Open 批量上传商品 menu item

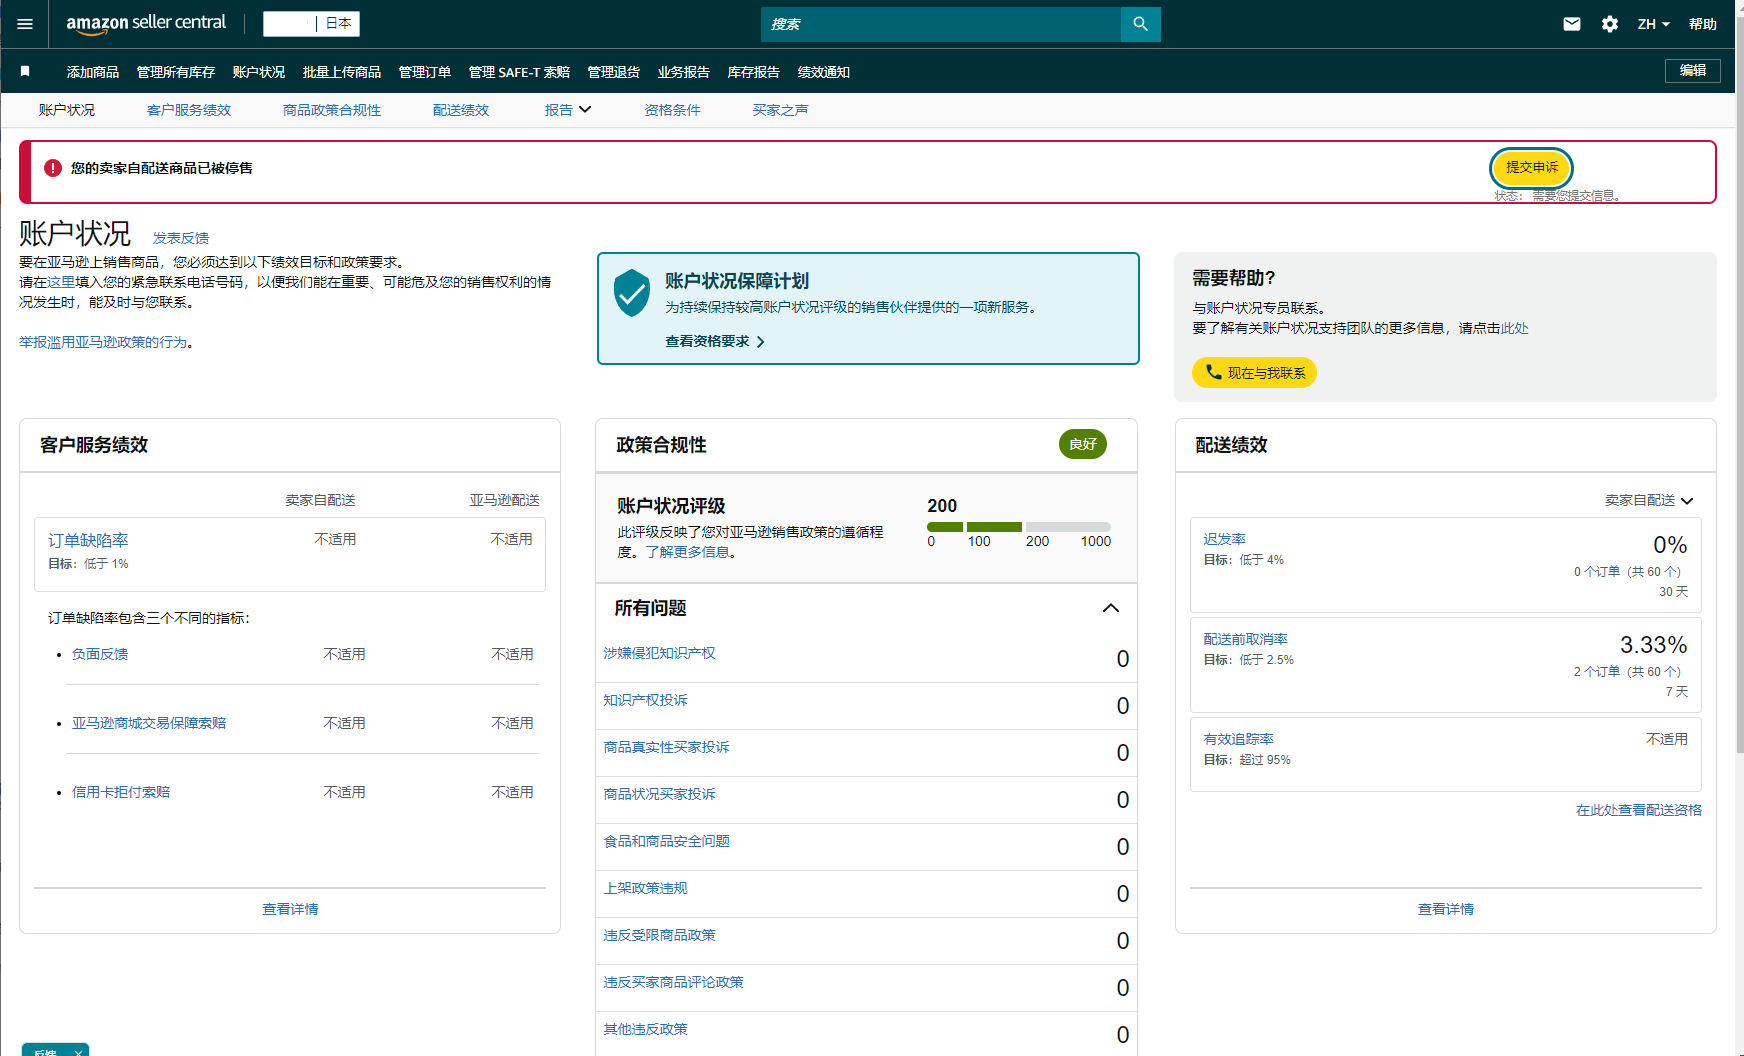click(x=342, y=72)
